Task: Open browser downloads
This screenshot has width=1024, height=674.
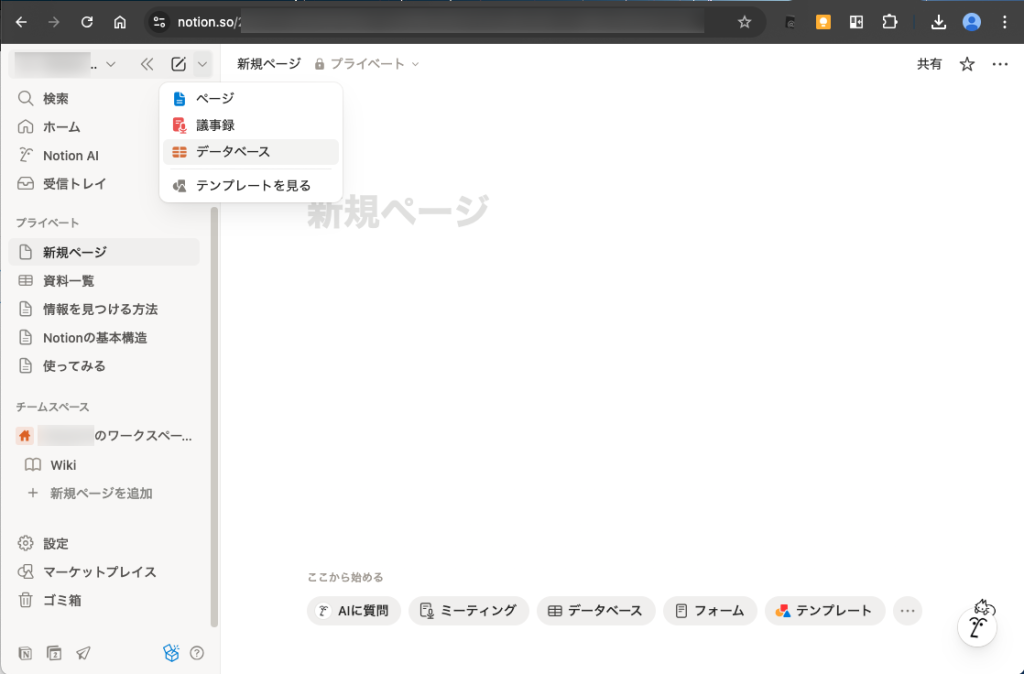Action: [x=938, y=22]
